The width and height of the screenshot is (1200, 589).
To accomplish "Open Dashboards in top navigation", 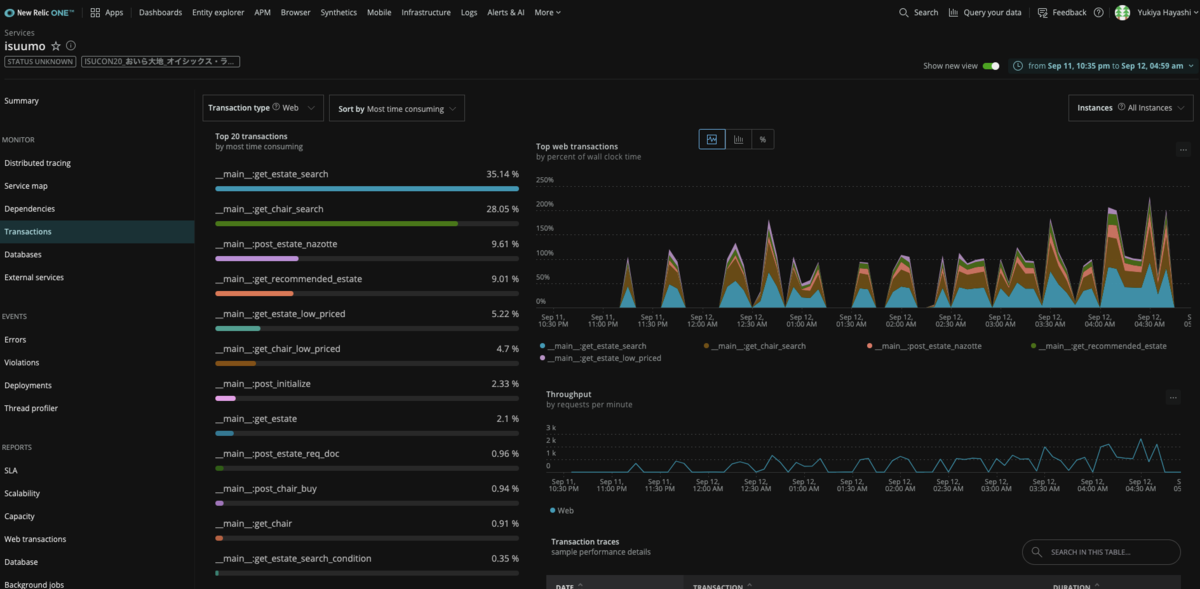I will (x=160, y=12).
